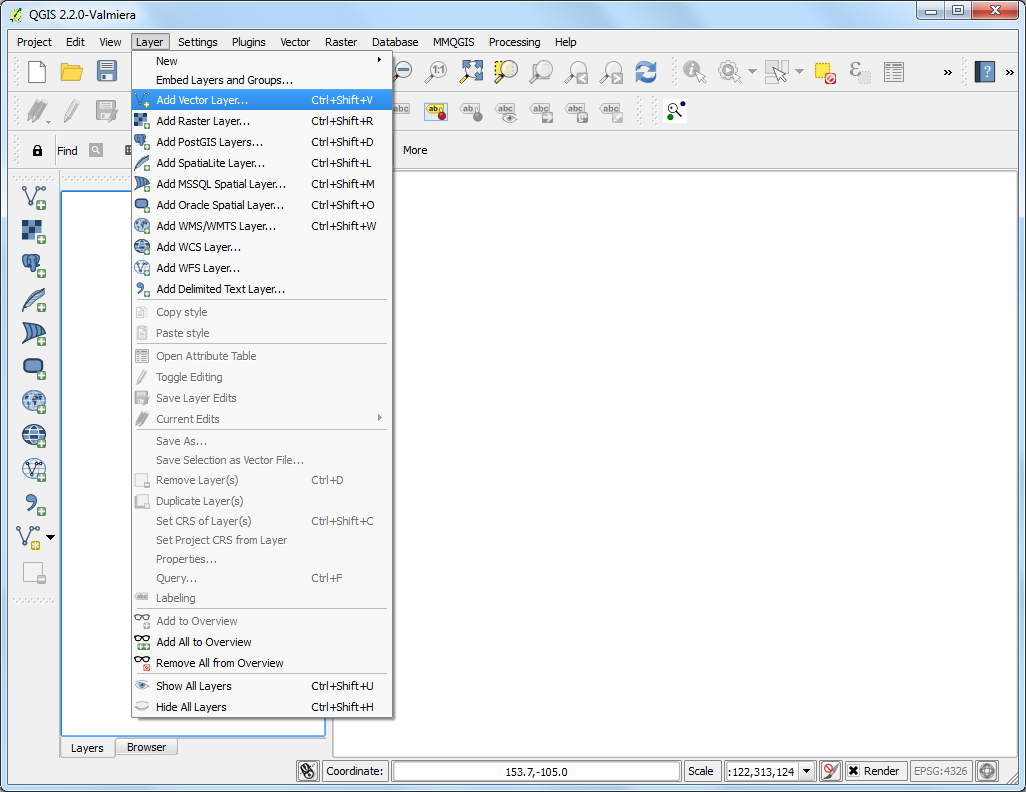Click the Add SpatiaLite Layer sidebar feather icon
This screenshot has width=1026, height=792.
tap(33, 299)
